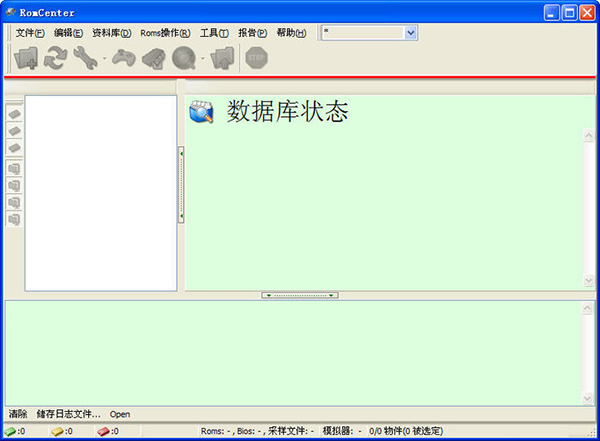The height and width of the screenshot is (441, 600).
Task: Open the arrow next to the globe icon
Action: [x=203, y=59]
